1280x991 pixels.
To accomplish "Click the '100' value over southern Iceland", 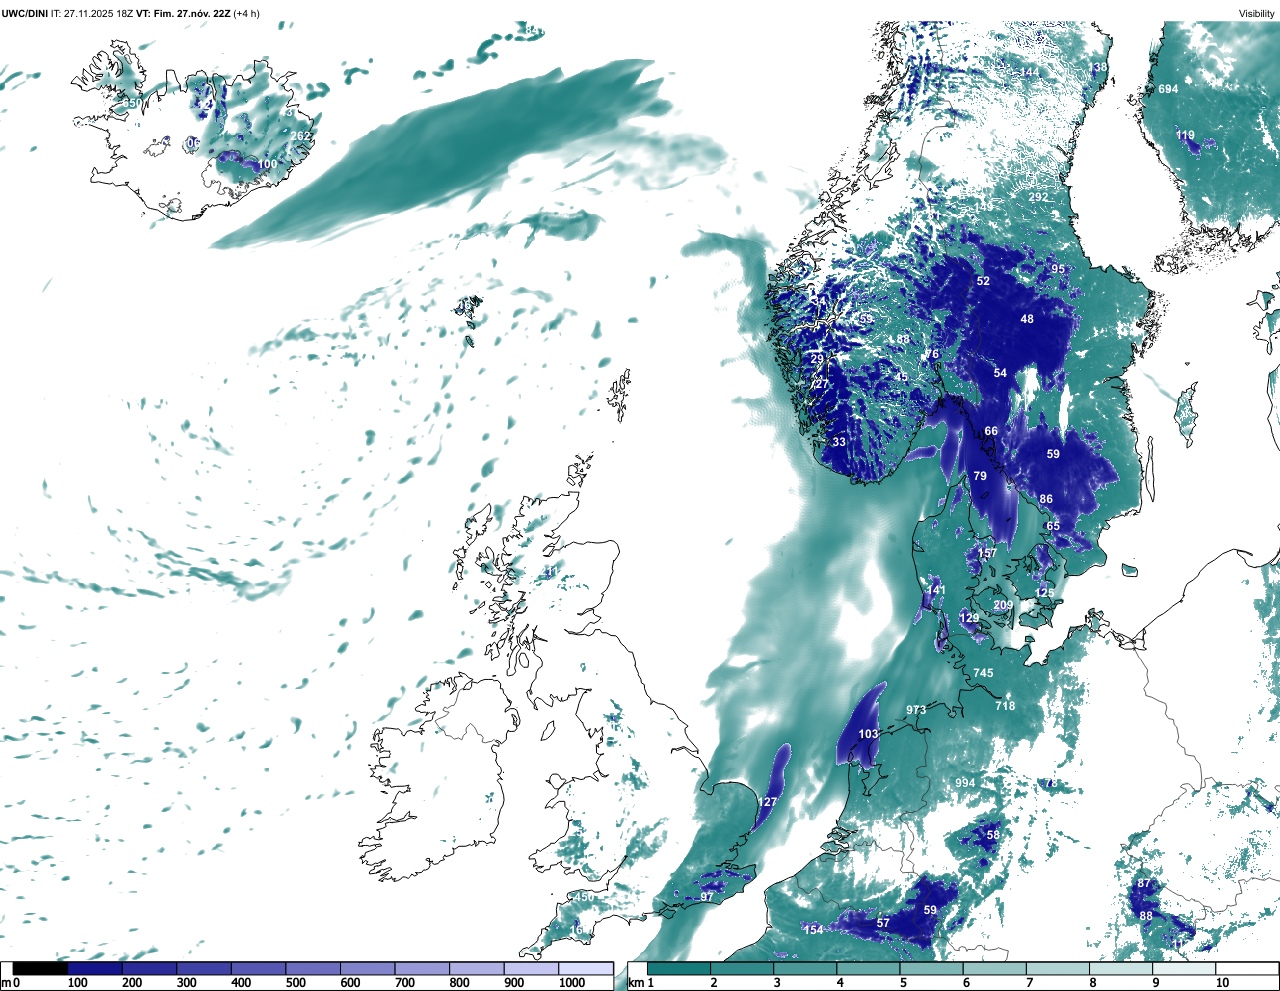I will point(268,165).
